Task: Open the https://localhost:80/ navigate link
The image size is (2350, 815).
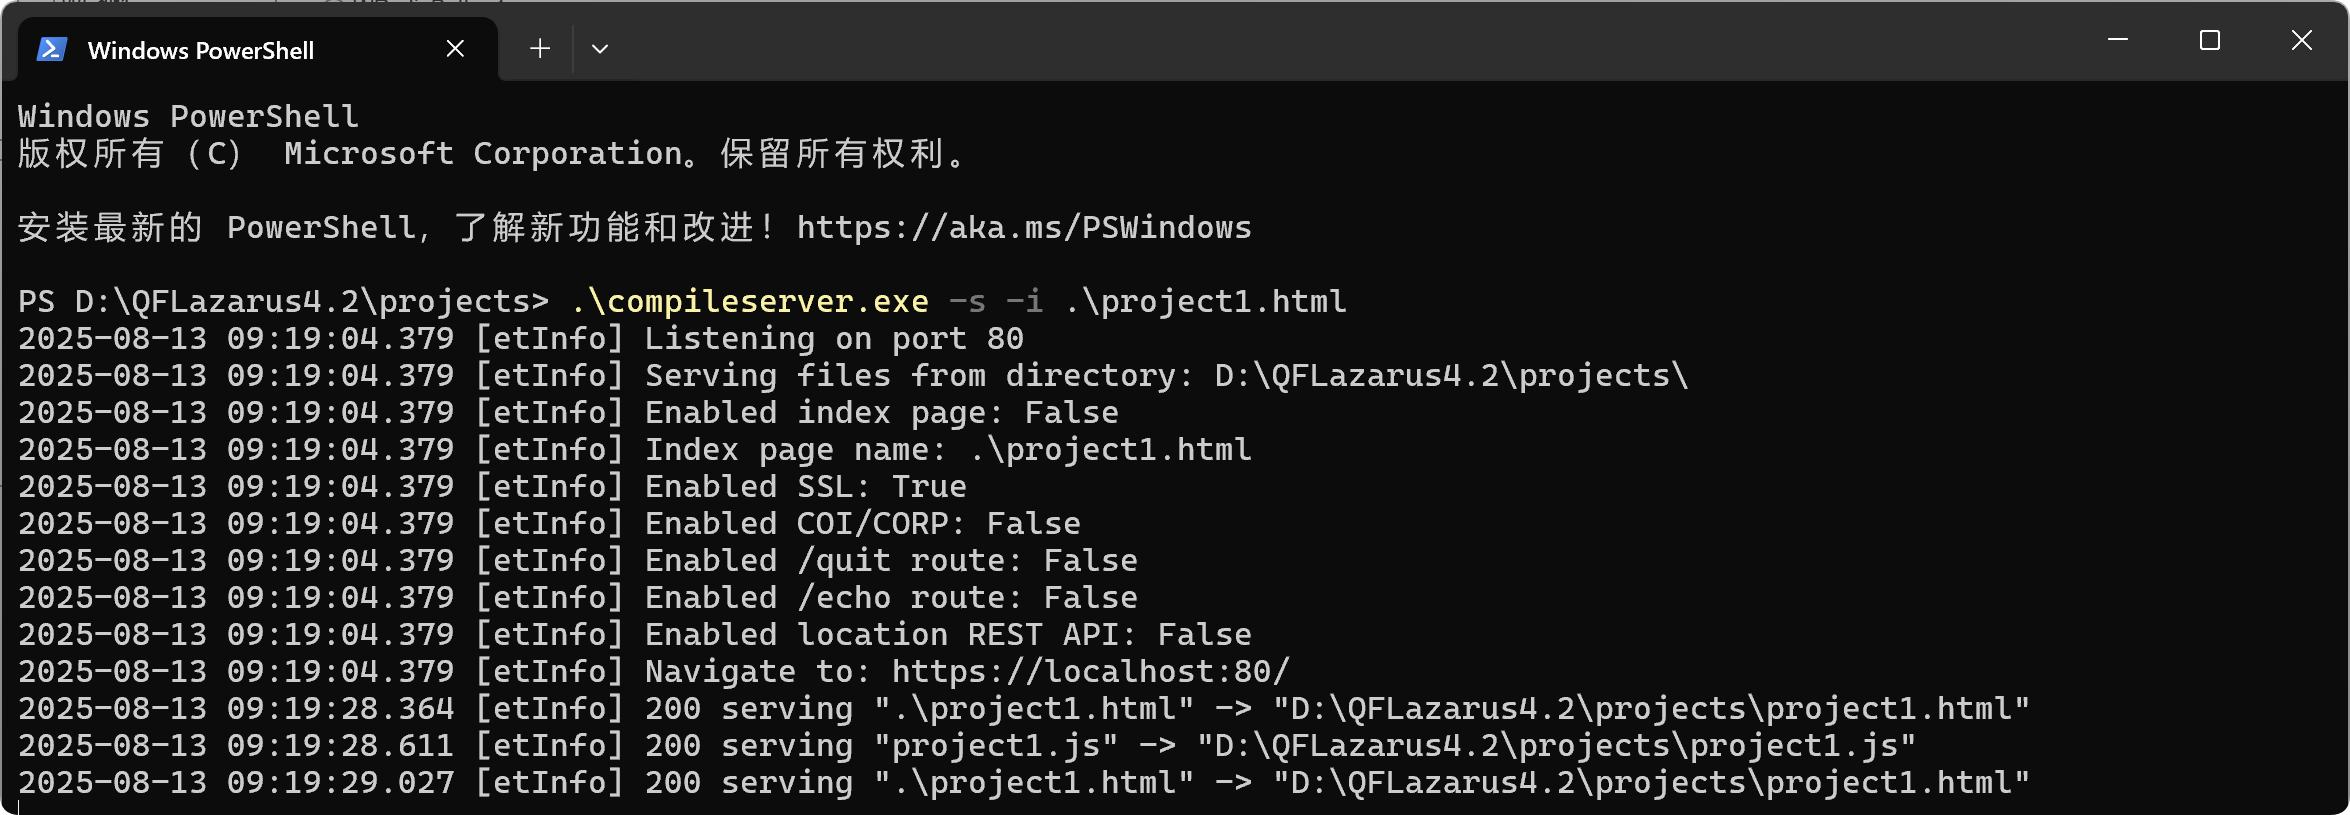Action: [x=1090, y=671]
